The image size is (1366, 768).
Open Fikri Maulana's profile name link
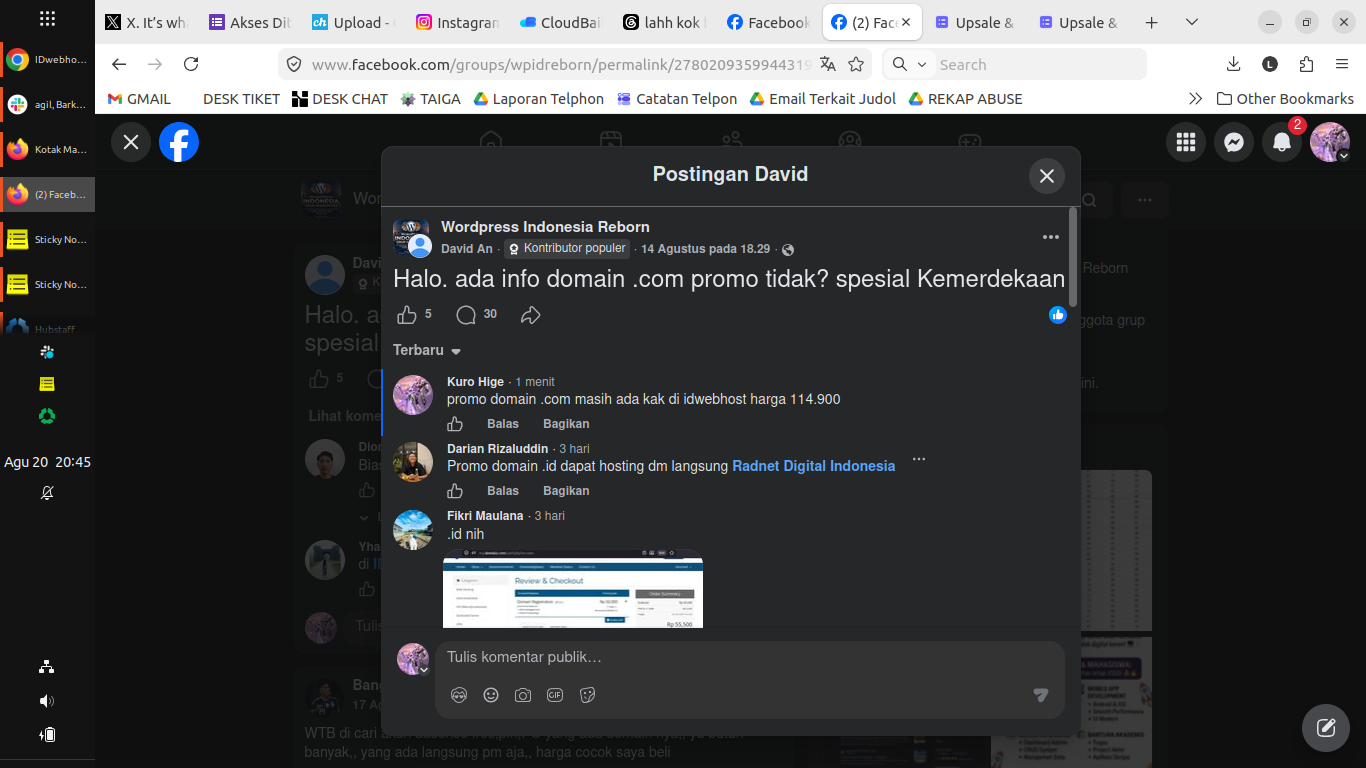pyautogui.click(x=485, y=516)
